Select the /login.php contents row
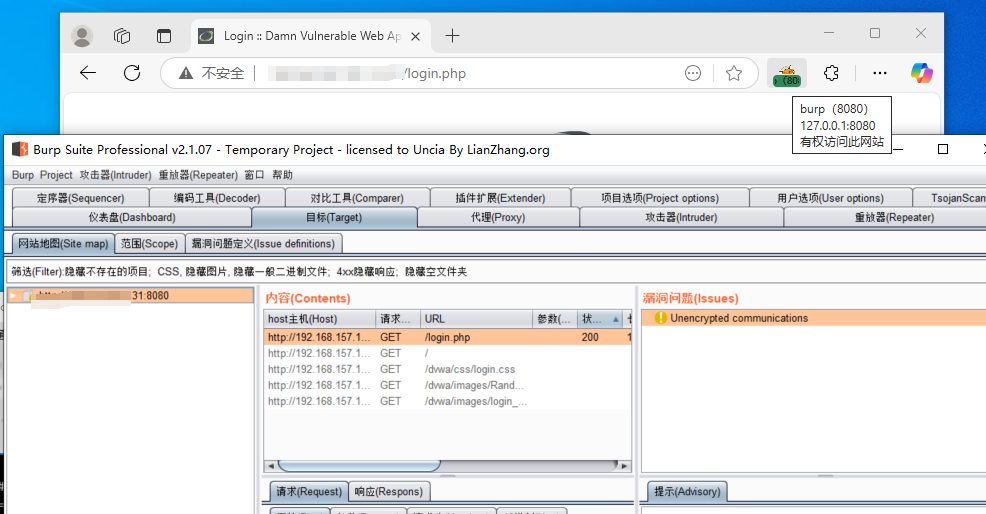 (447, 337)
